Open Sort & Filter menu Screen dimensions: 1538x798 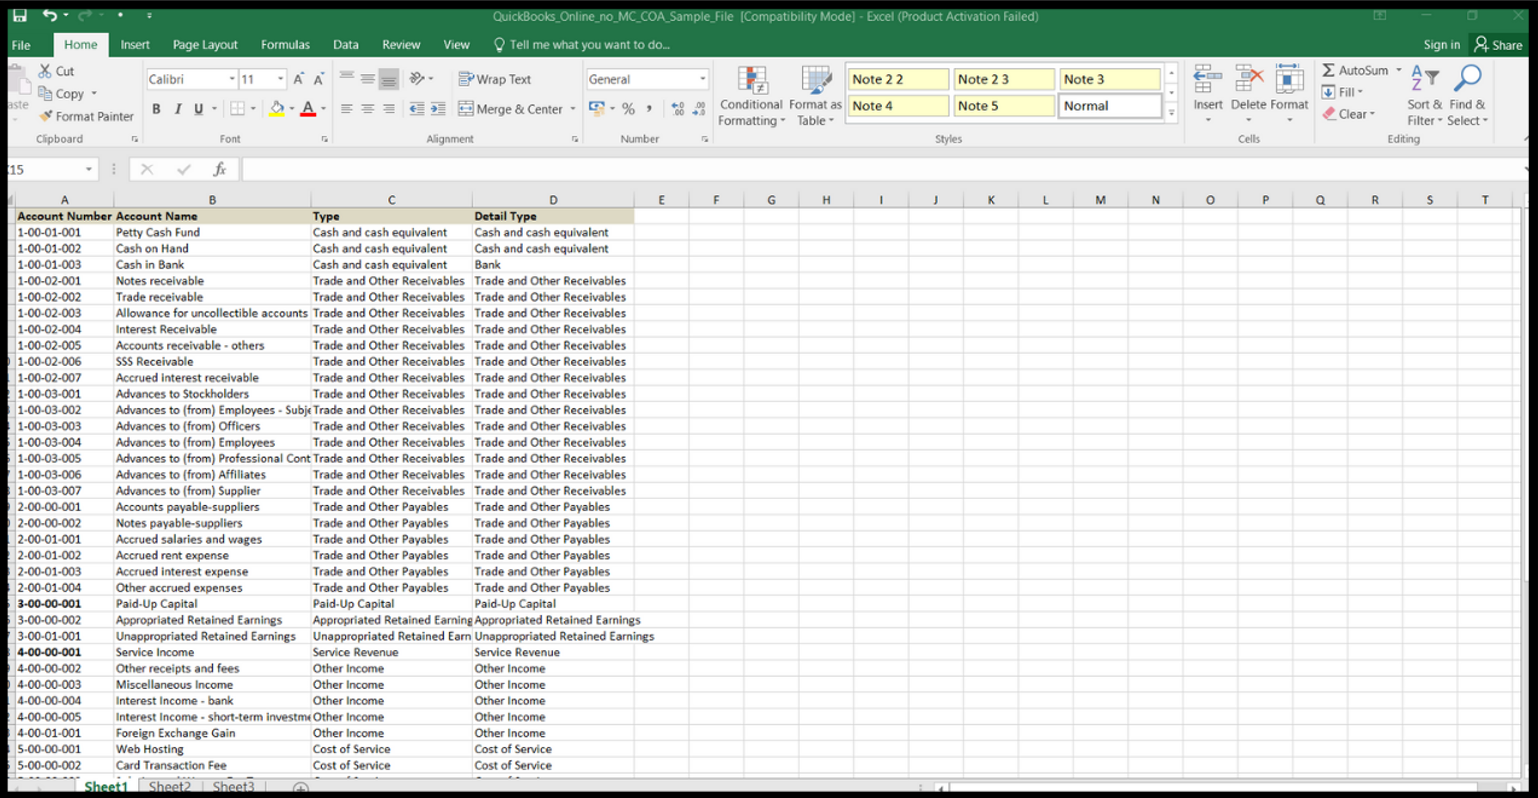(x=1424, y=97)
